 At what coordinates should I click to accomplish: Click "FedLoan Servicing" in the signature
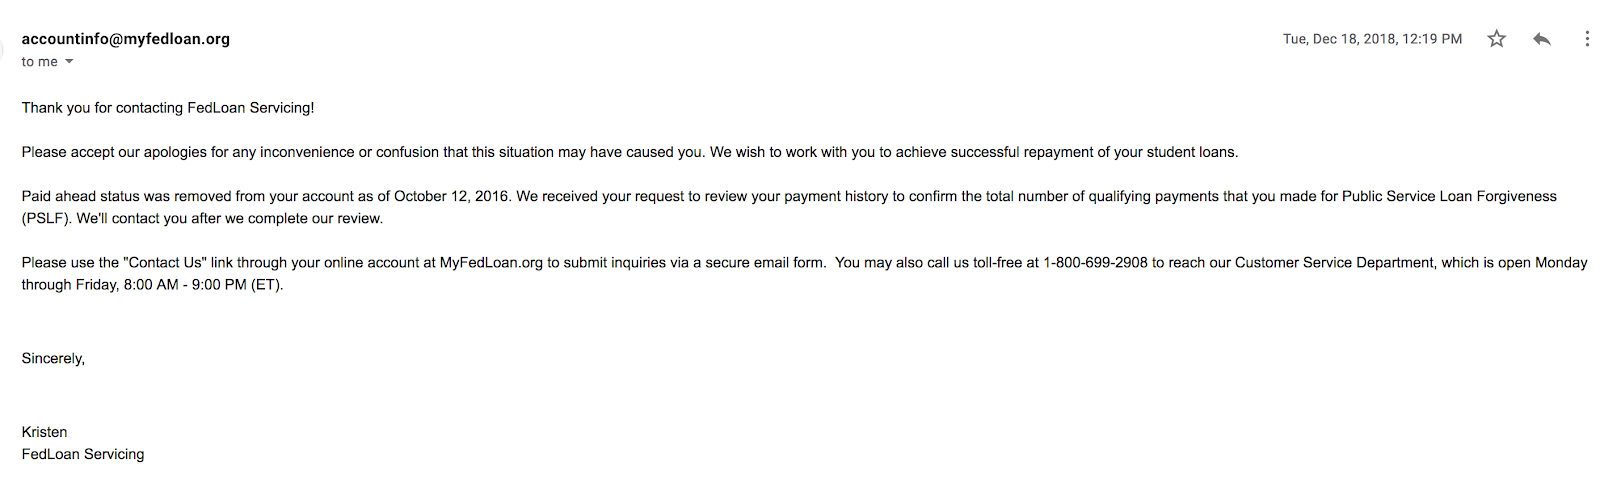click(83, 454)
